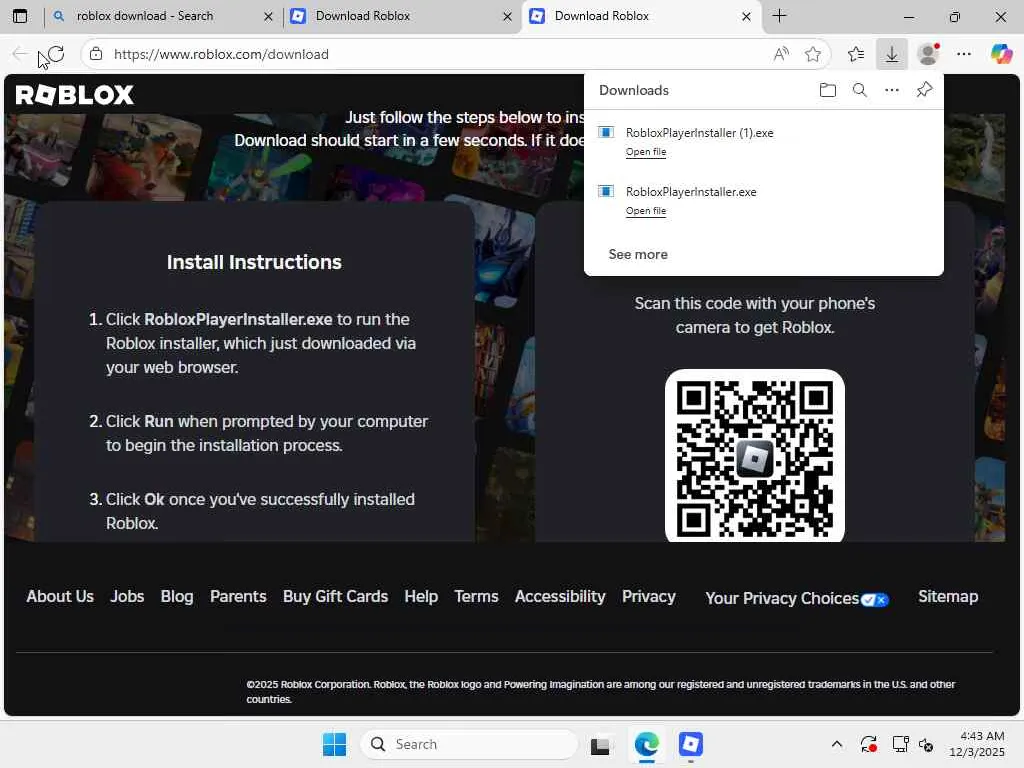Search downloads with magnifier icon
Viewport: 1024px width, 768px height.
tap(859, 90)
